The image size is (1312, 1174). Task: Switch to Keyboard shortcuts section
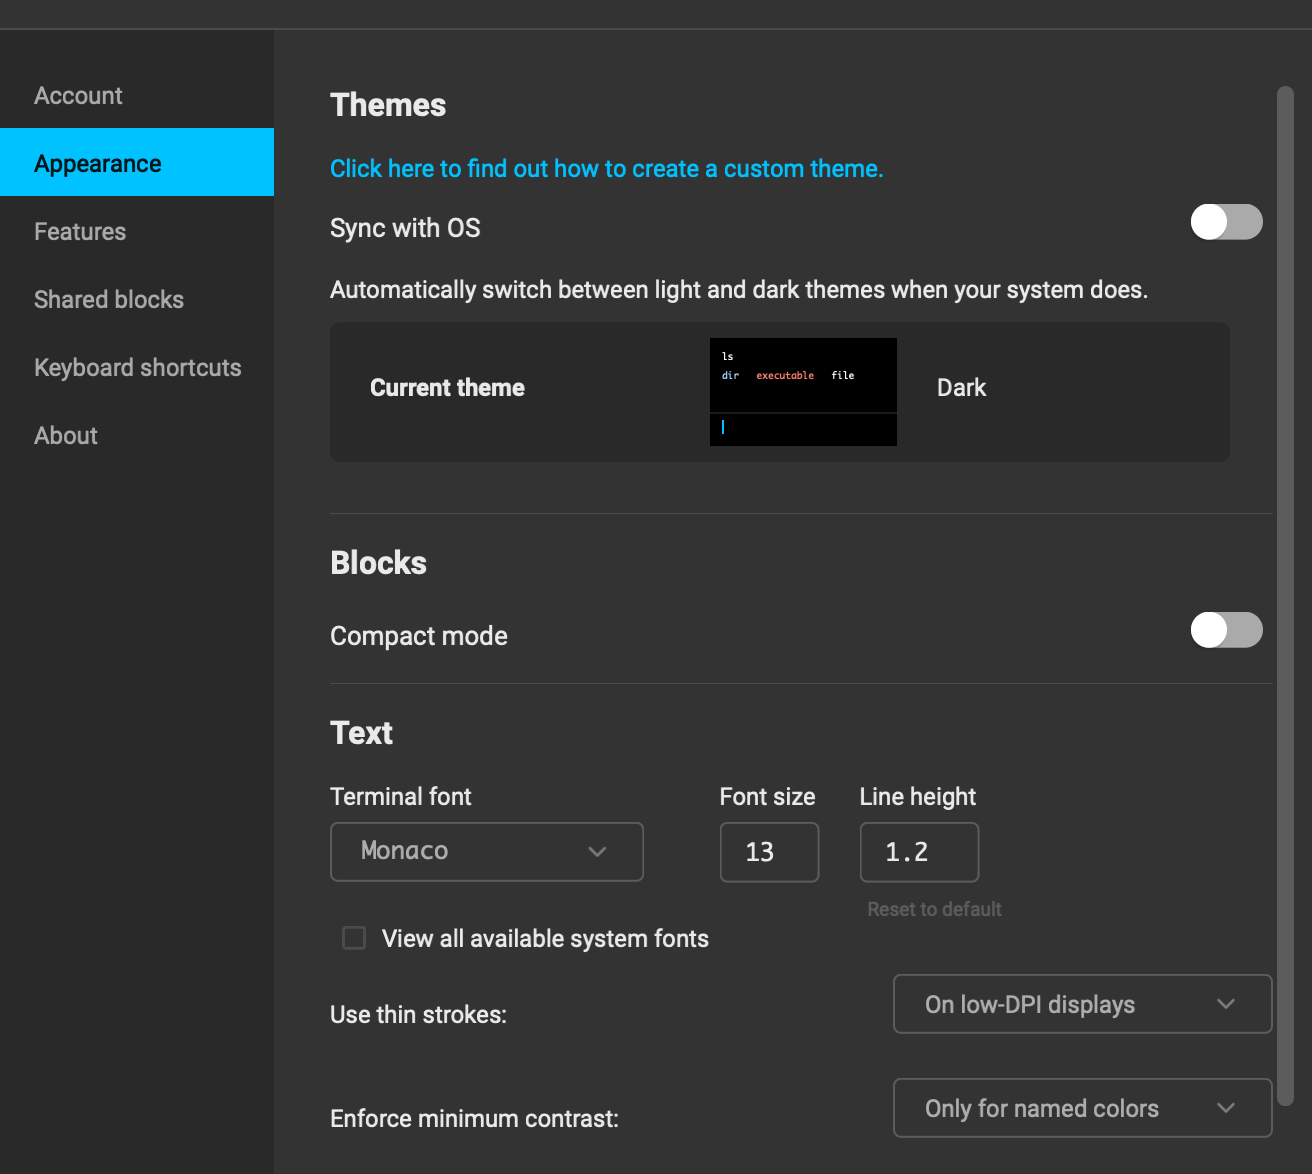click(x=138, y=368)
